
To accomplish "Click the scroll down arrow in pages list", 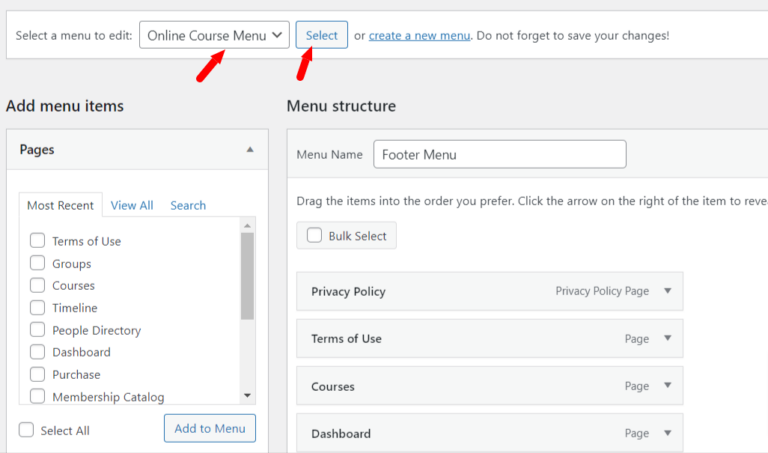I will click(x=247, y=396).
